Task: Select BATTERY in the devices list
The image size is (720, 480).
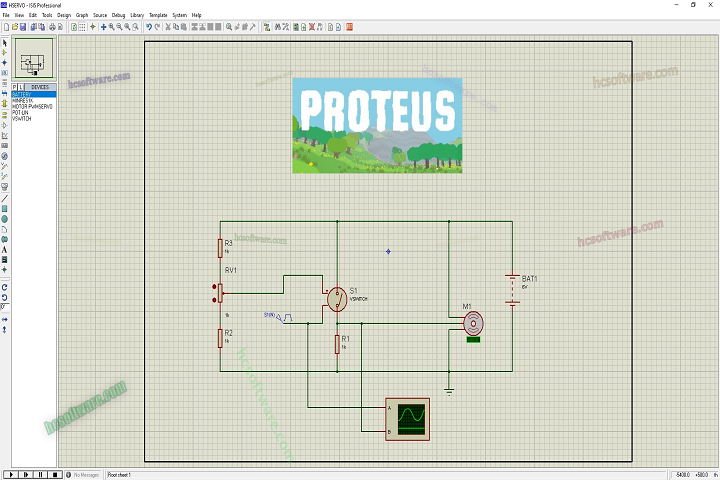Action: (34, 94)
